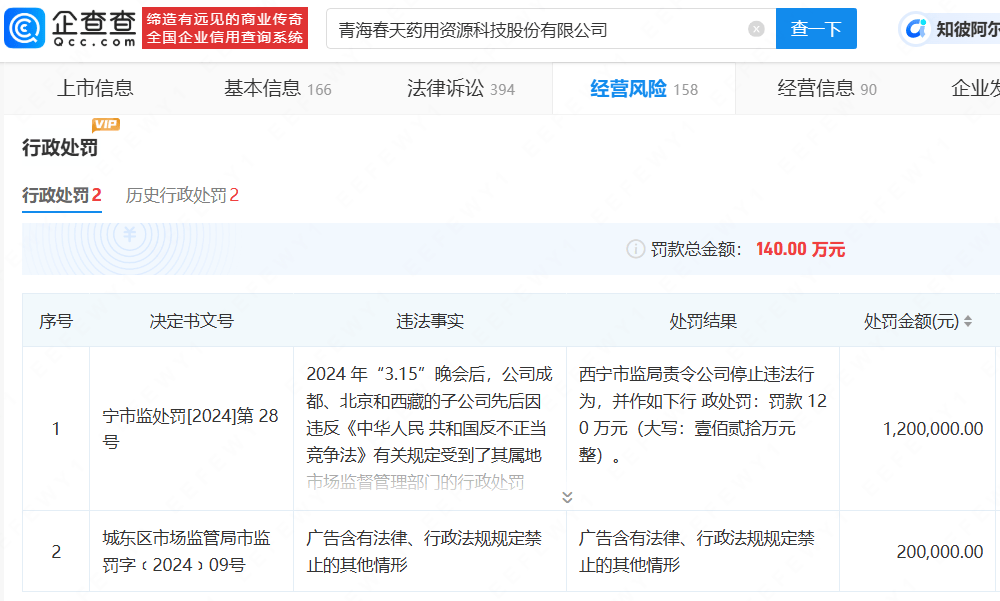
Task: Click the 1,200,000.00 penalty amount
Action: tap(933, 429)
